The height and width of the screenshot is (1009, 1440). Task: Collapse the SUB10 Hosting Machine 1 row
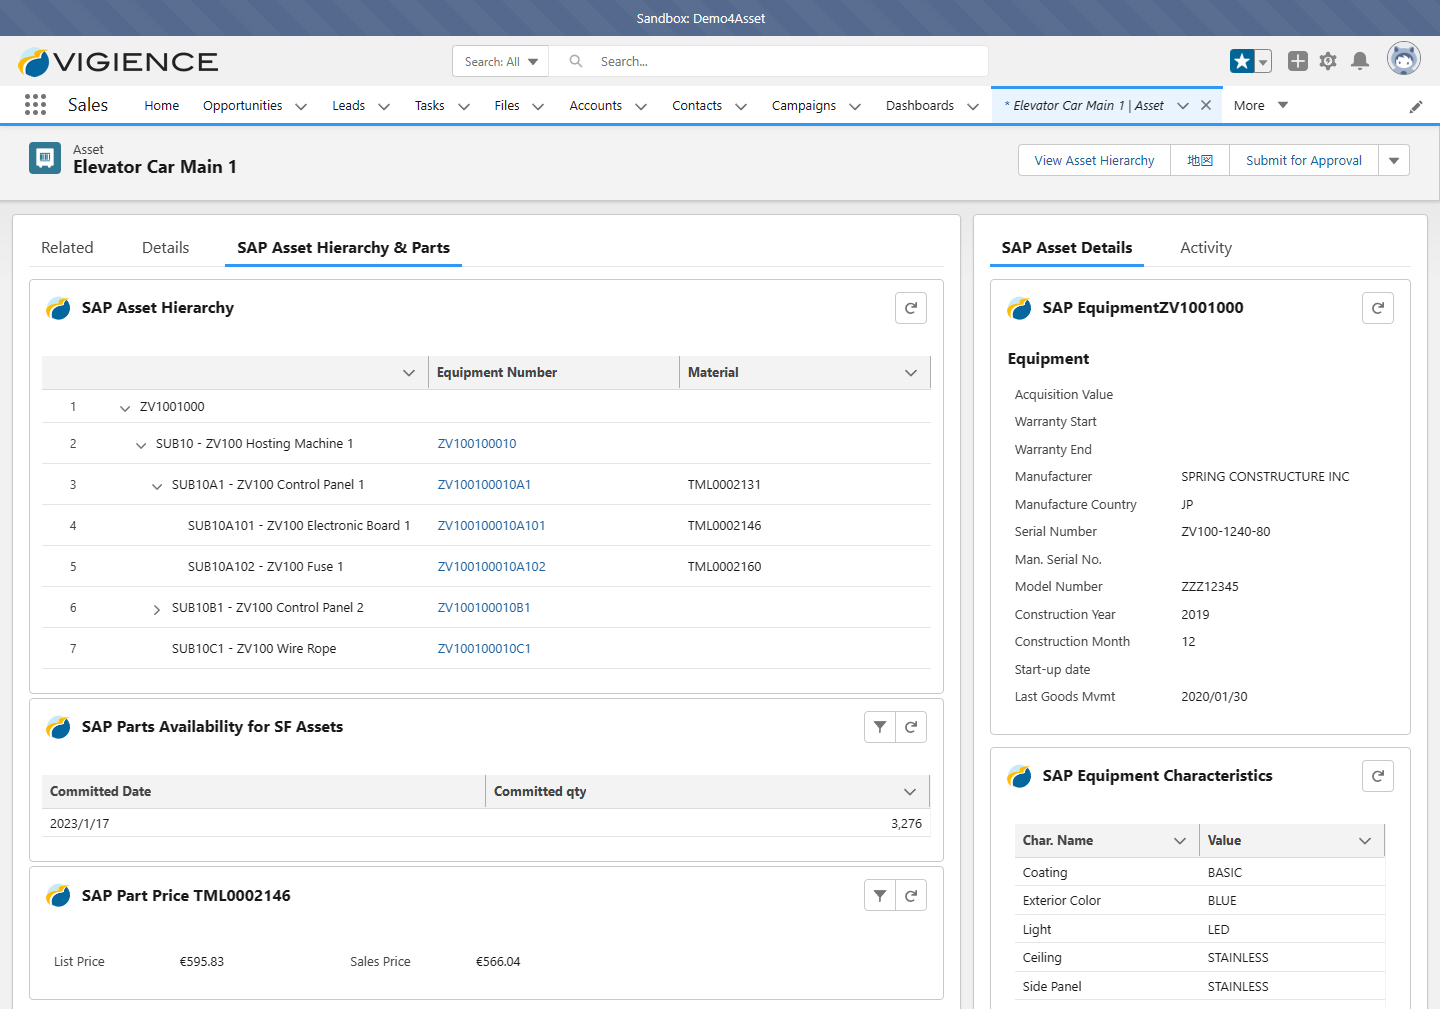[141, 445]
